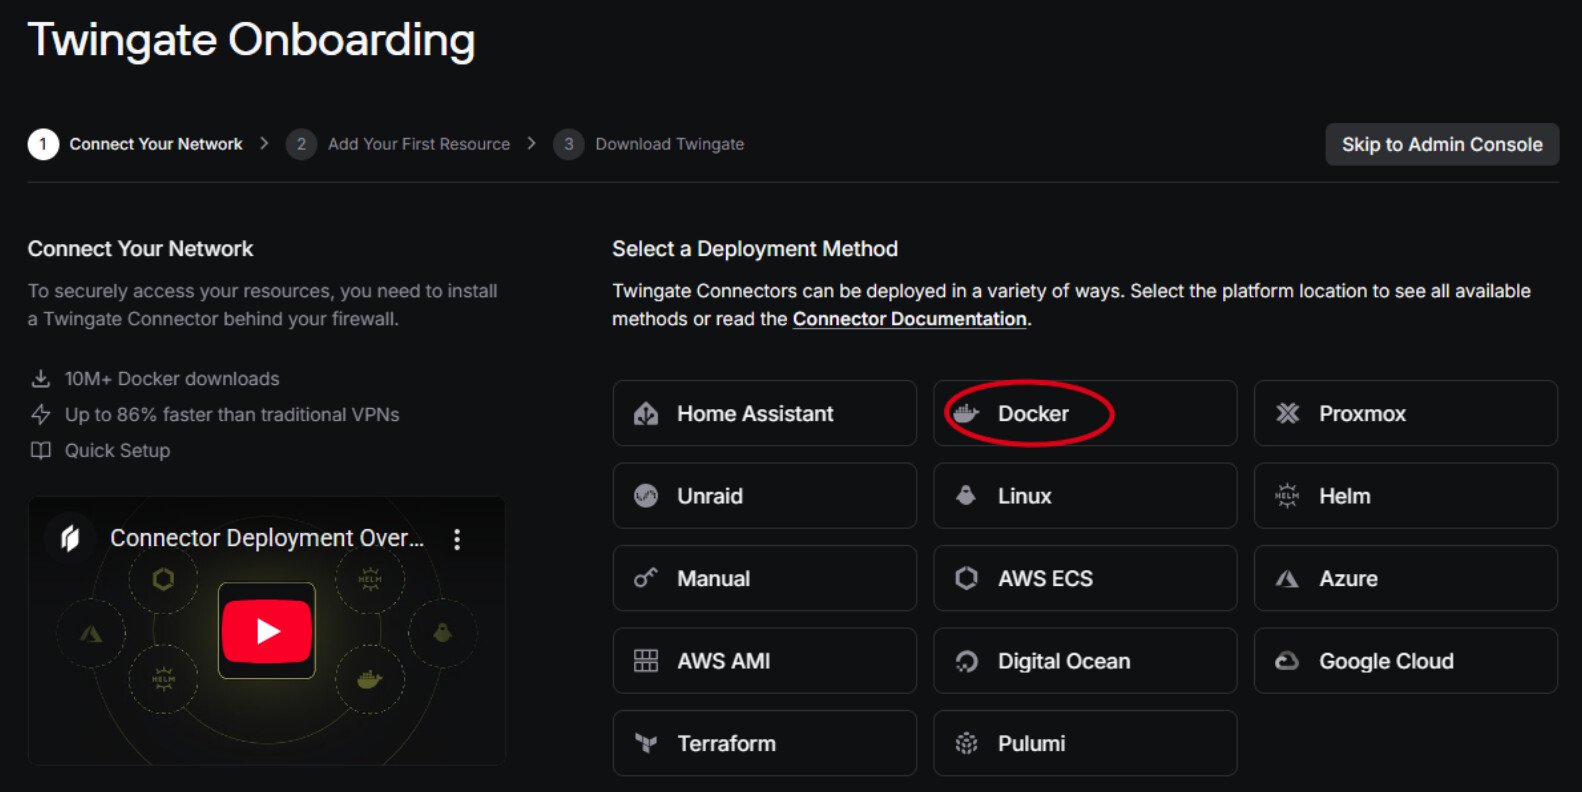Image resolution: width=1582 pixels, height=792 pixels.
Task: Select Connect Your Network step
Action: [x=155, y=144]
